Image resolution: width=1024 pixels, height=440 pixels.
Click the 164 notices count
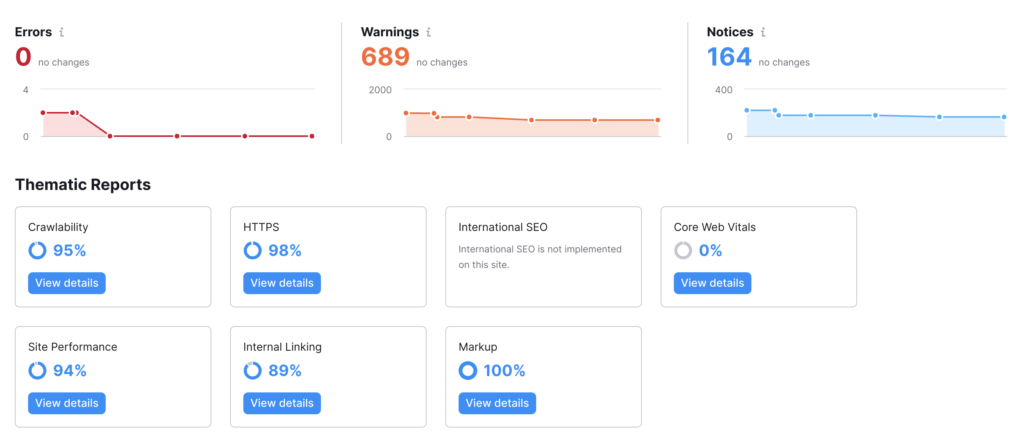coord(729,57)
